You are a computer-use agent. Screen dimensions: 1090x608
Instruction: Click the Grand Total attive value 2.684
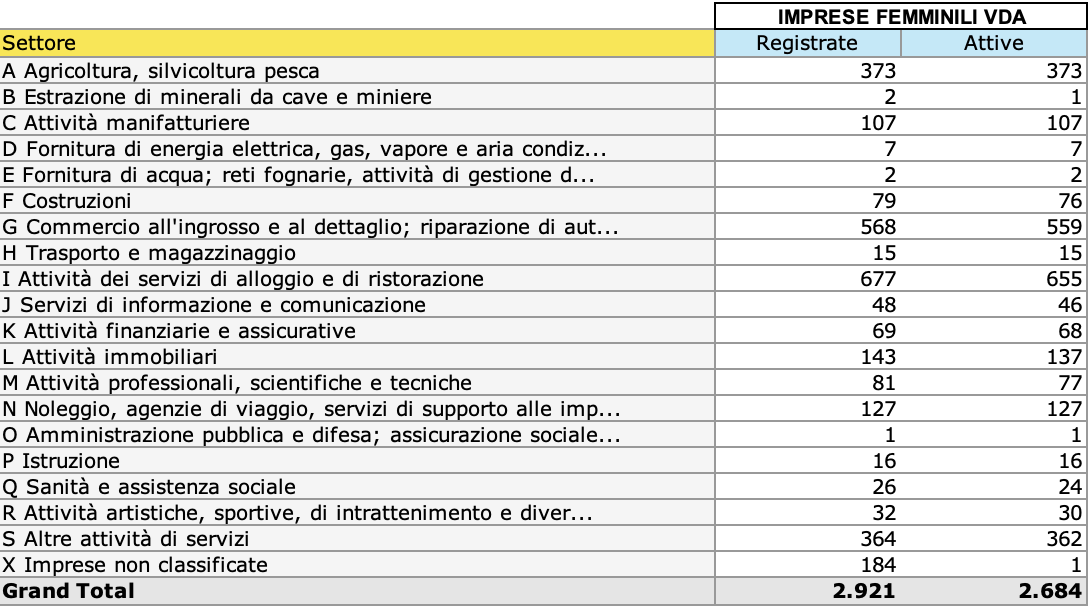pyautogui.click(x=1051, y=591)
